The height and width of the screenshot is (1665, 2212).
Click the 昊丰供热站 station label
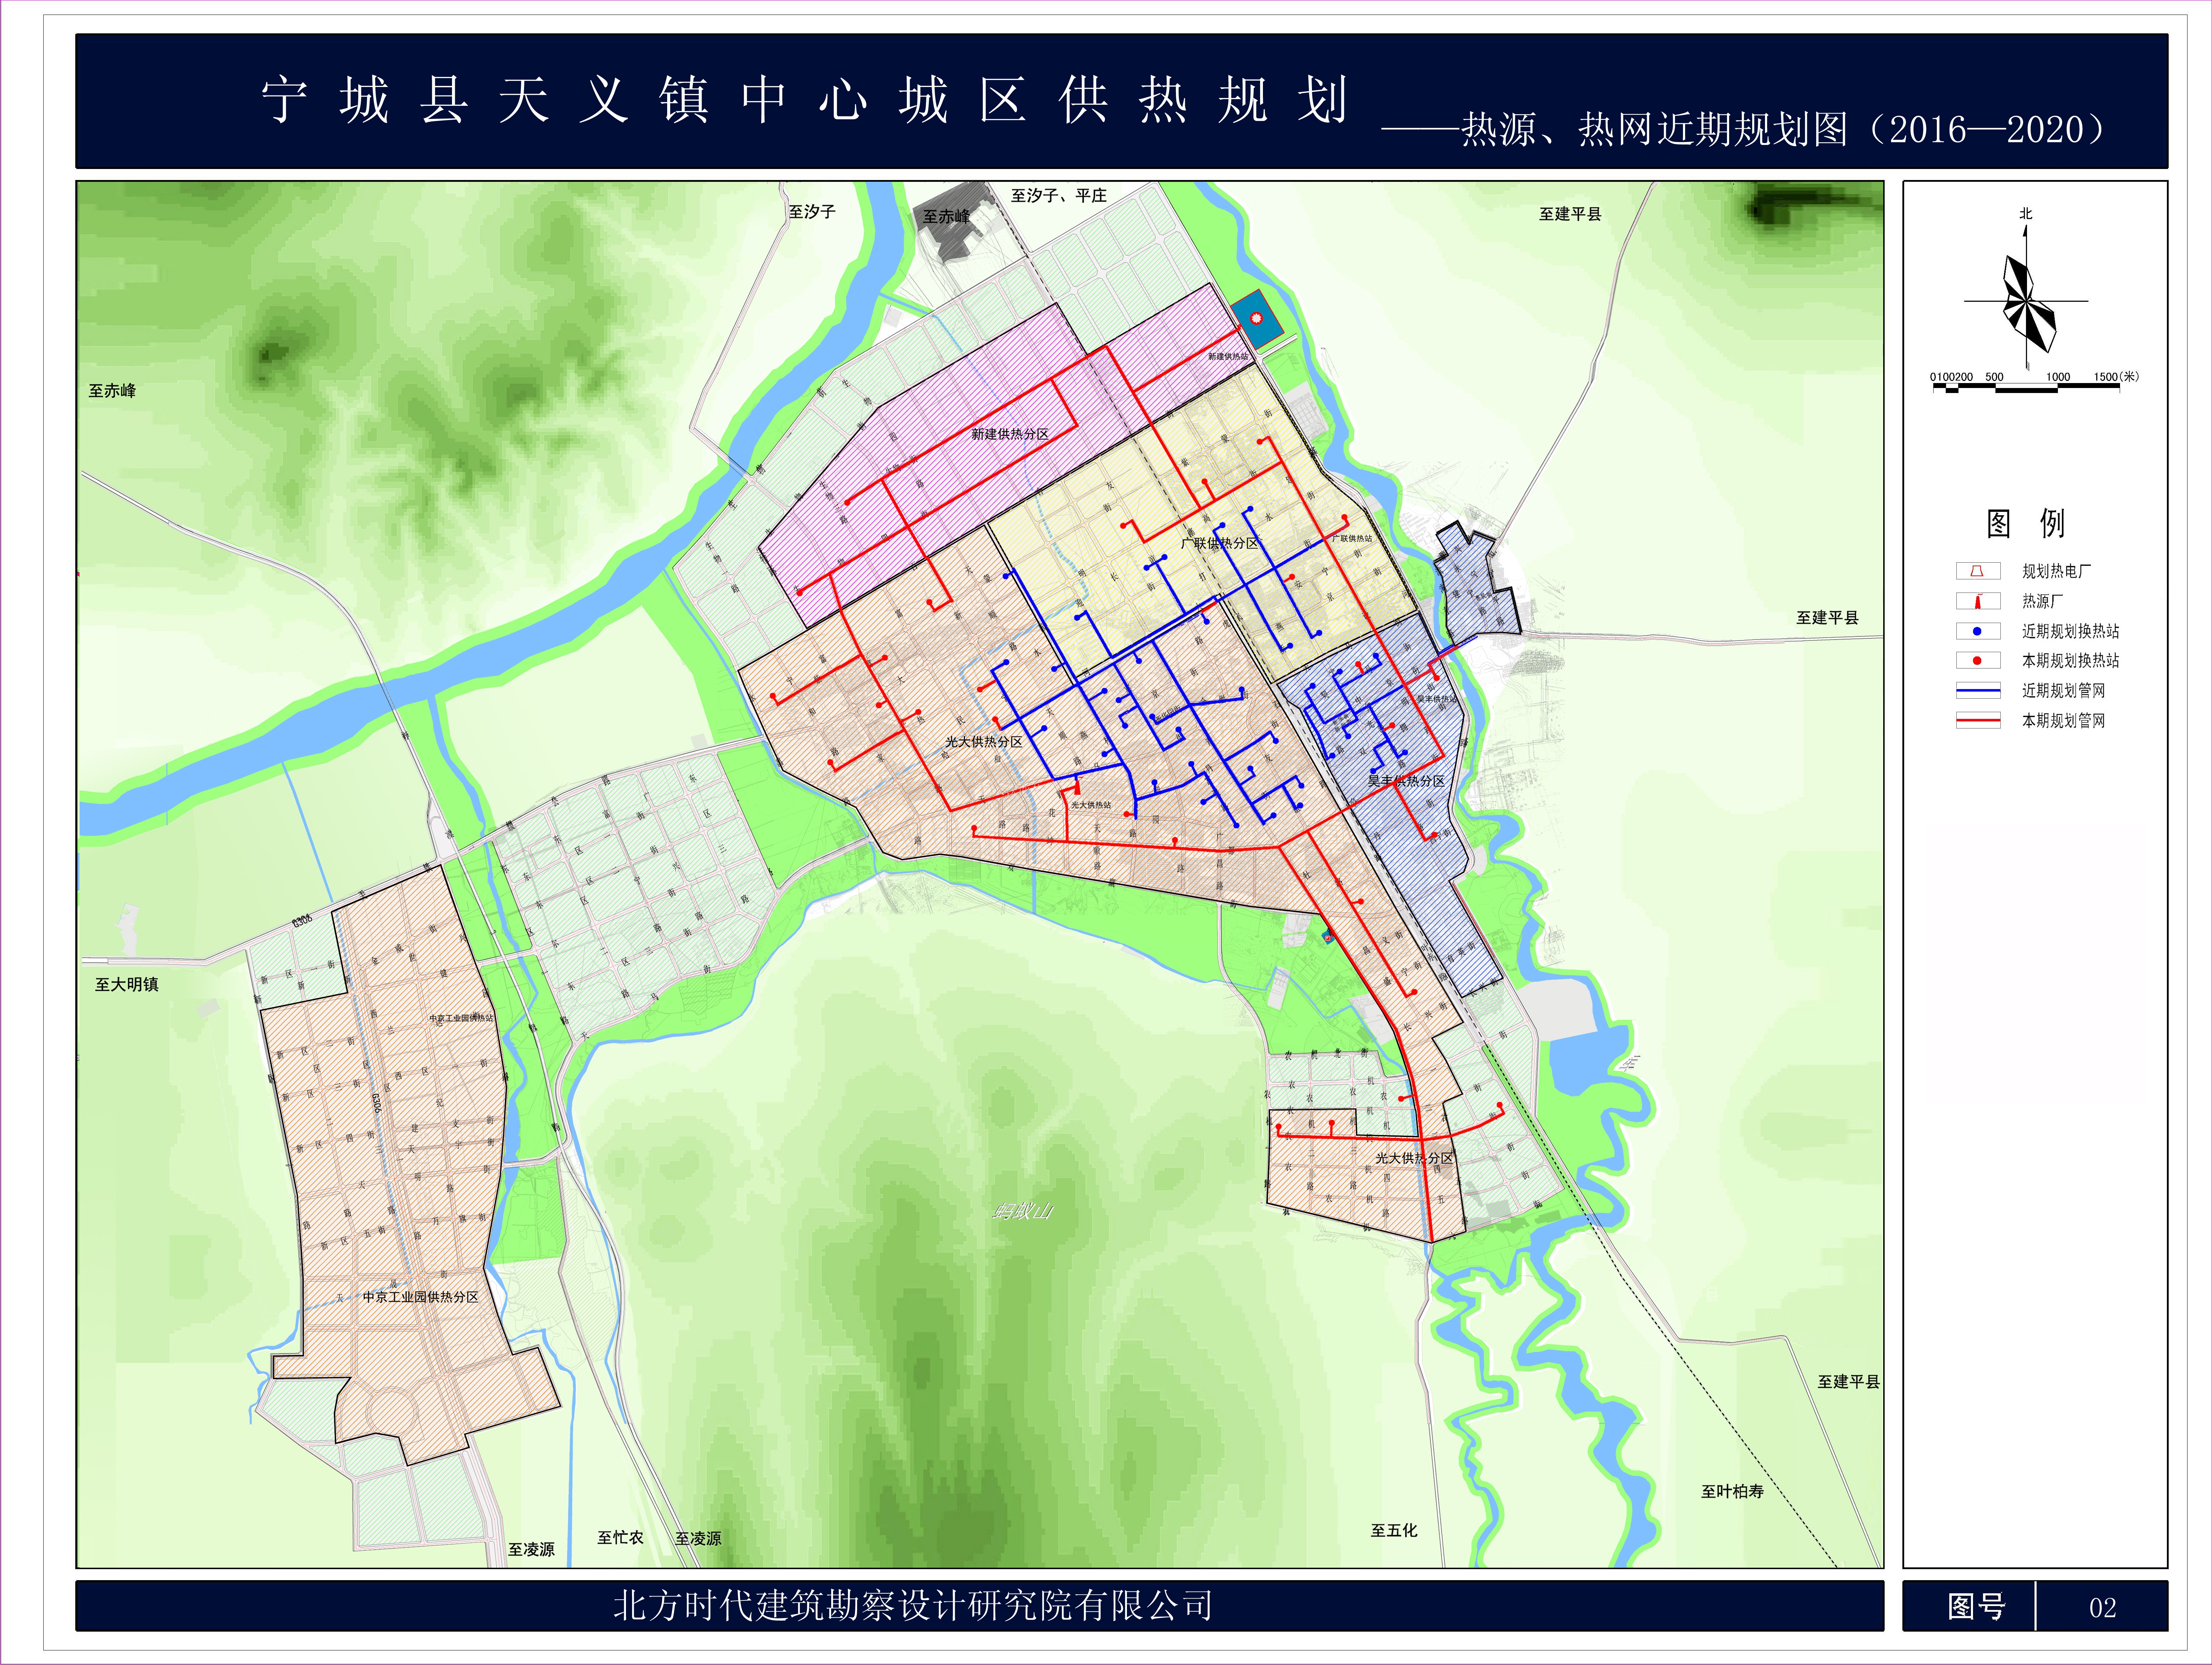pos(1437,699)
